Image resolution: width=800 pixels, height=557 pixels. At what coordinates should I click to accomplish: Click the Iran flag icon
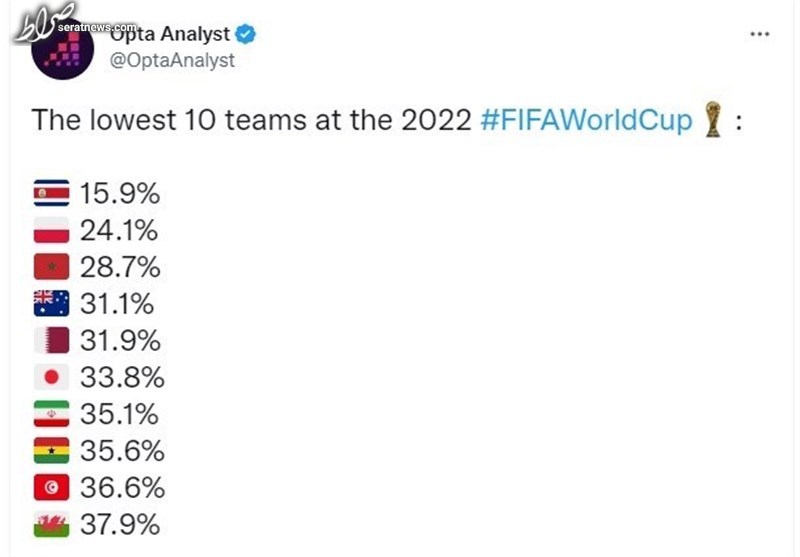click(x=52, y=414)
